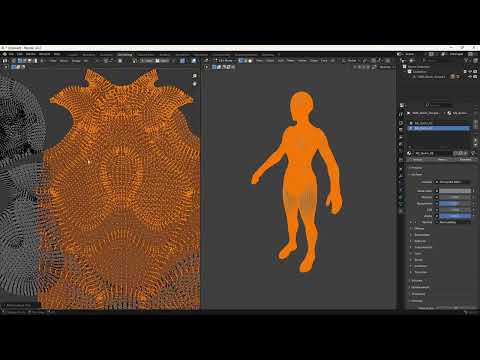Open the Render menu
480x360 pixels.
pyautogui.click(x=31, y=54)
